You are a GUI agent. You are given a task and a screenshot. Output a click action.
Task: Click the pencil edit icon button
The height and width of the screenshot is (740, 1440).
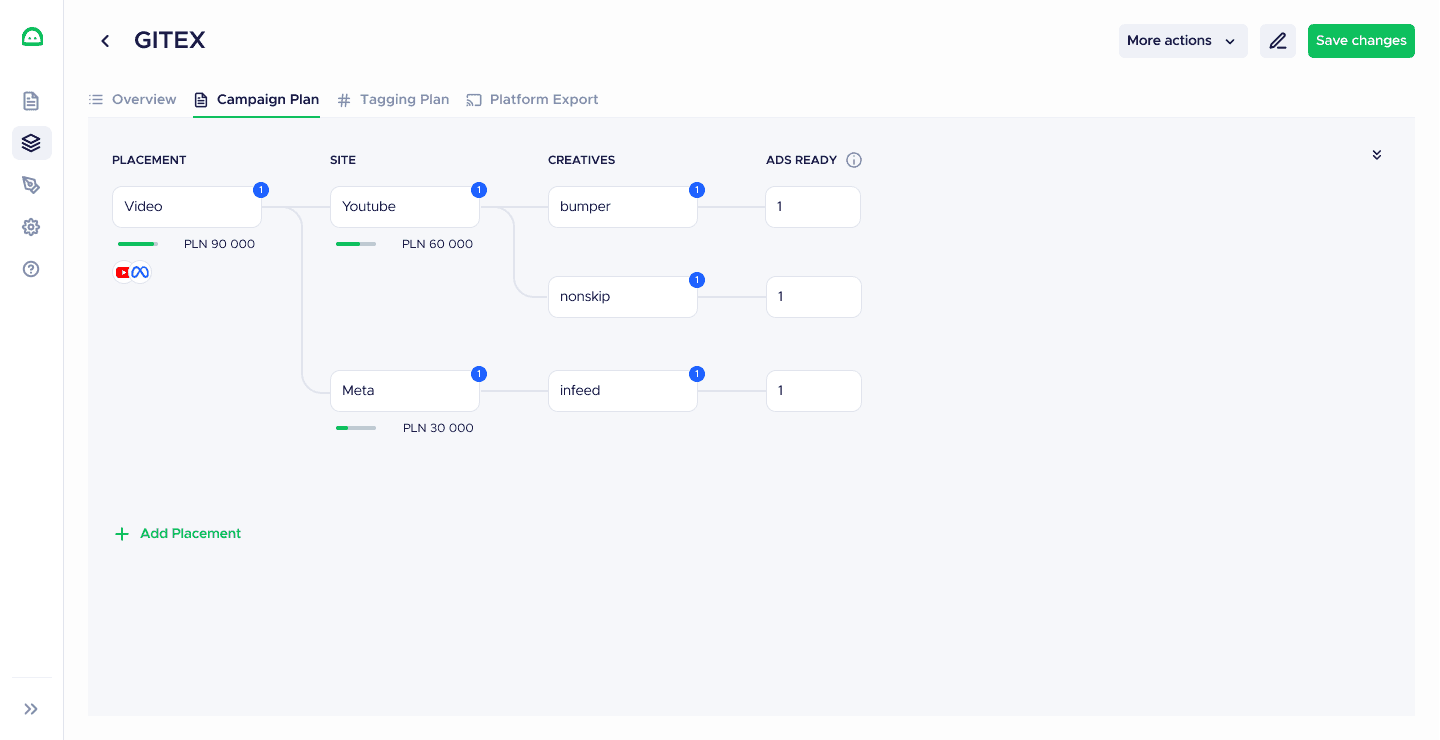[x=1278, y=41]
